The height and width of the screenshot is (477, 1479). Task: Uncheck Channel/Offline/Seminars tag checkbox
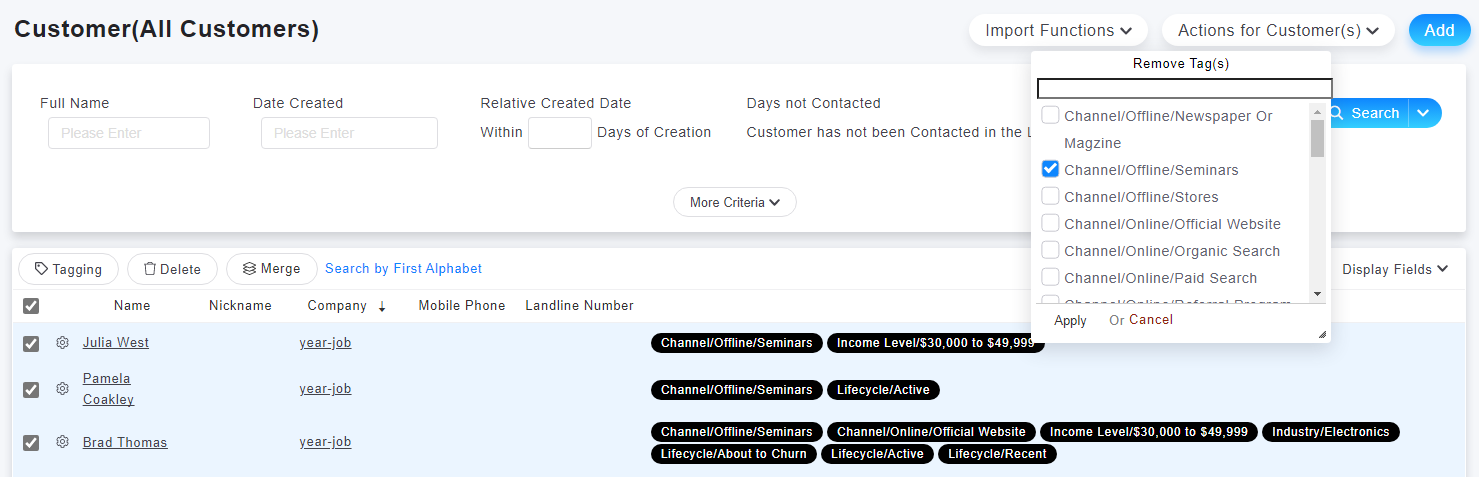click(x=1050, y=169)
